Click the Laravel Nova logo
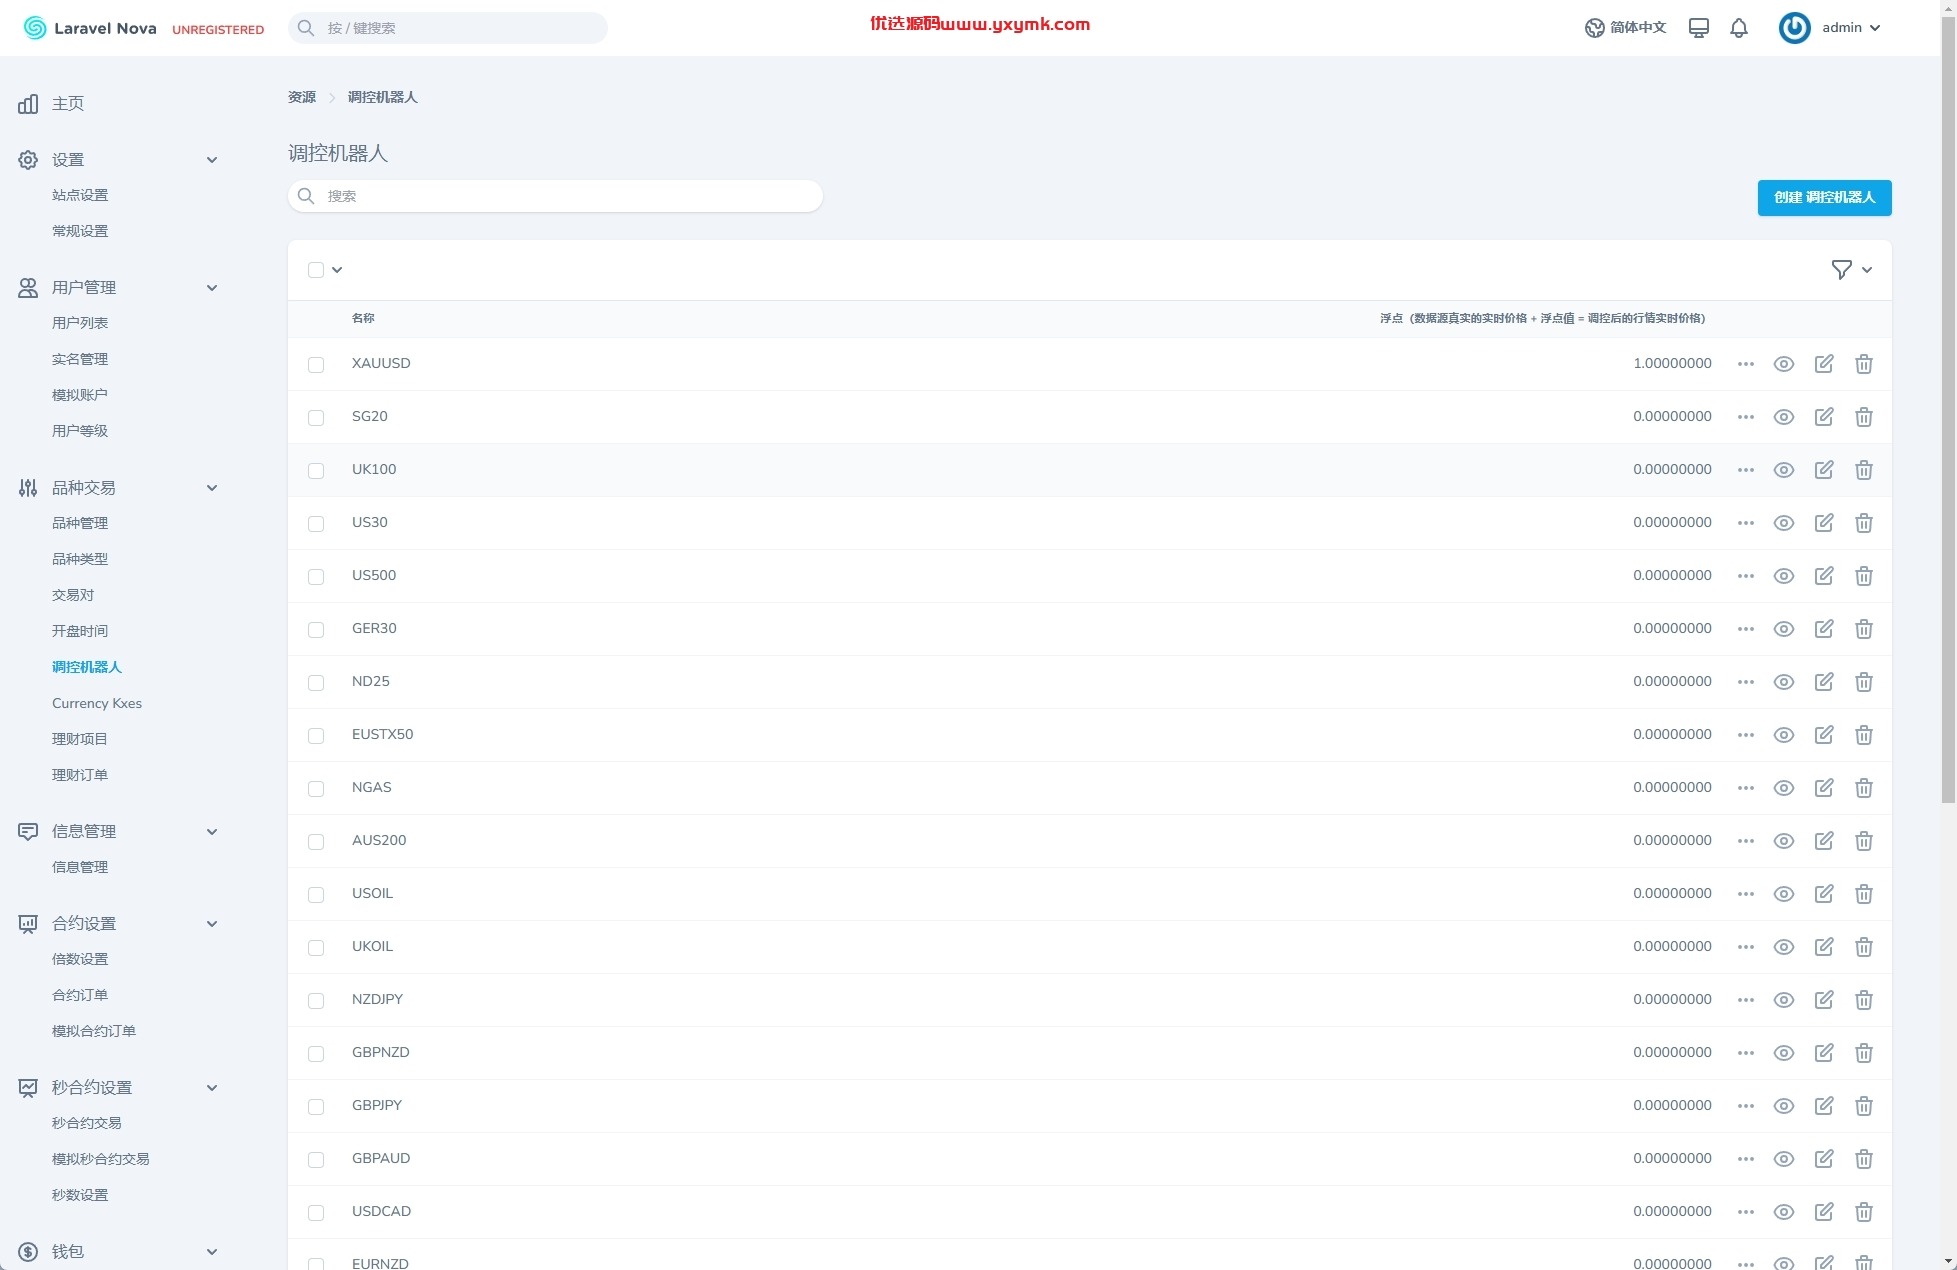 tap(90, 28)
